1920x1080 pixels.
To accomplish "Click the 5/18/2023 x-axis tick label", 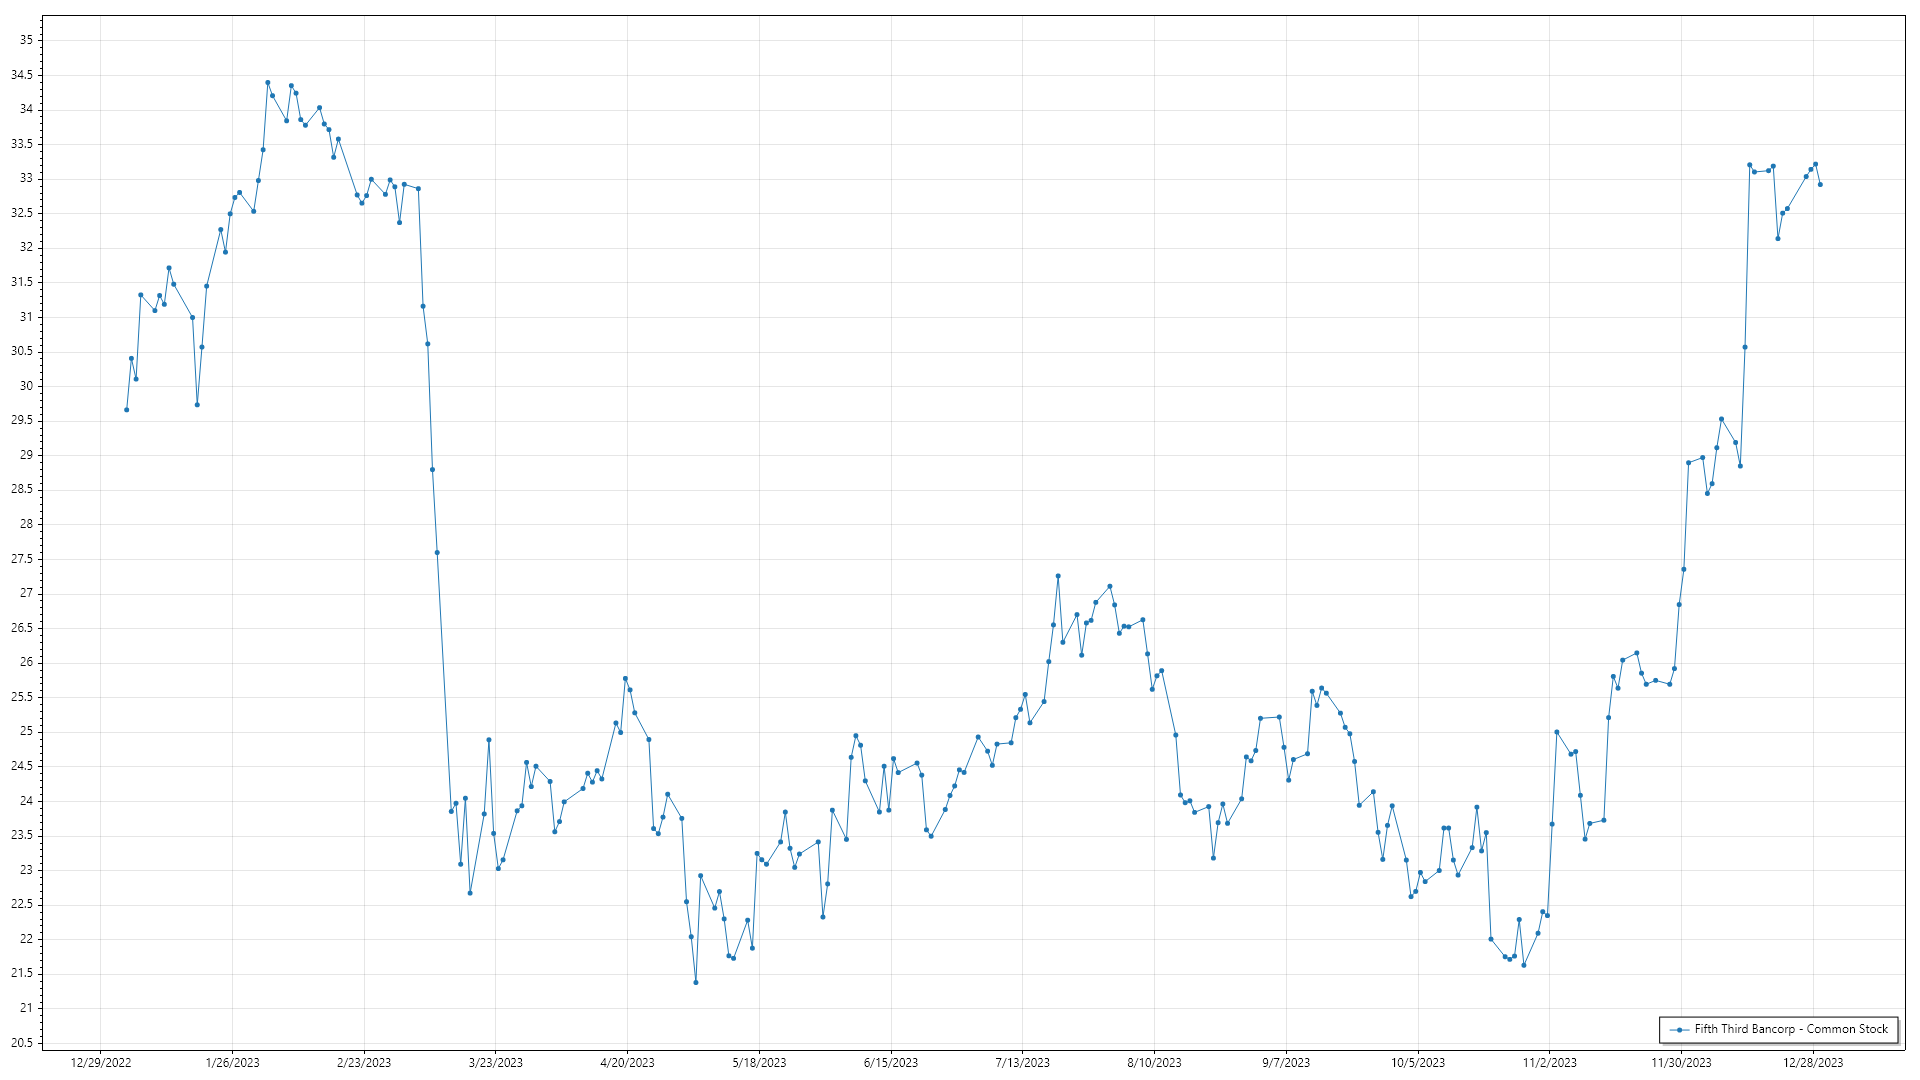I will tap(759, 1063).
